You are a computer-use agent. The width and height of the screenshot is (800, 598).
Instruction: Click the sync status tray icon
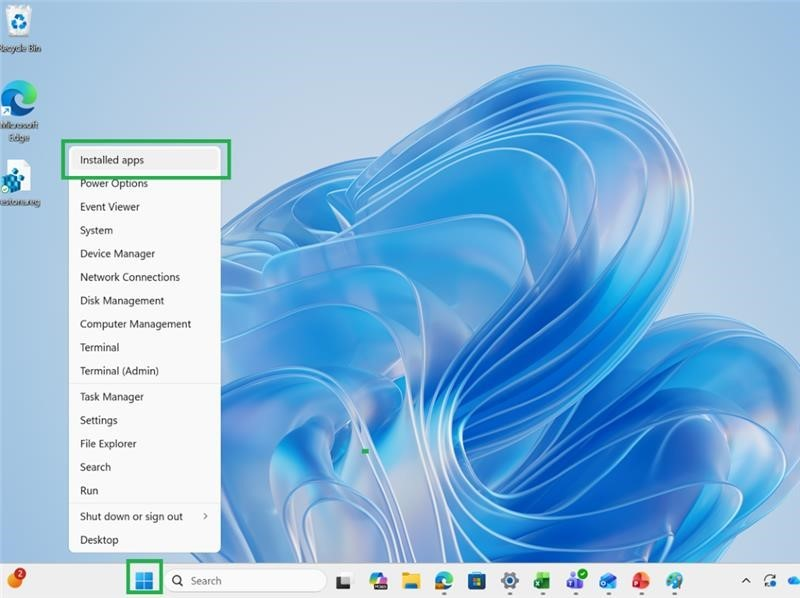pos(769,581)
